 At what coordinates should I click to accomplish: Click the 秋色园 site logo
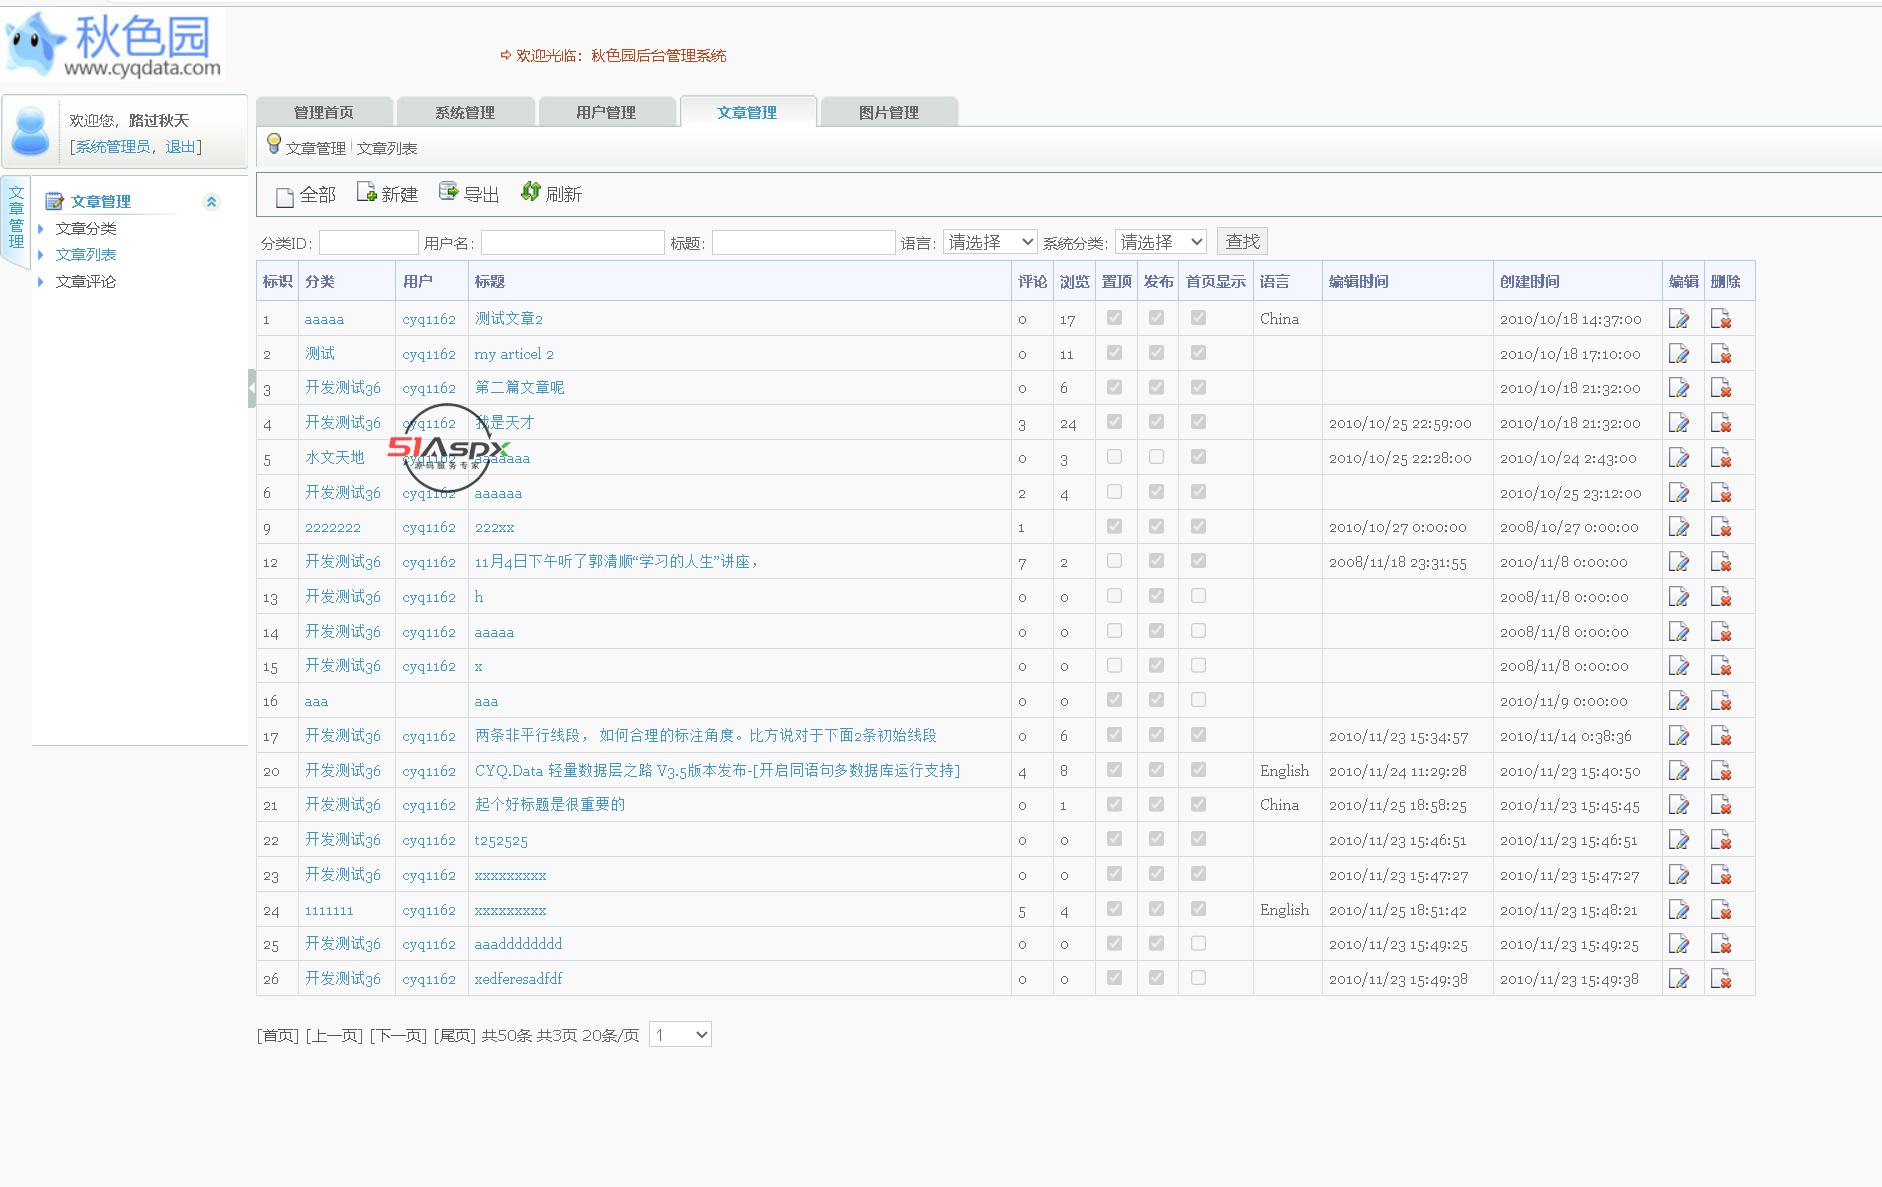click(113, 46)
